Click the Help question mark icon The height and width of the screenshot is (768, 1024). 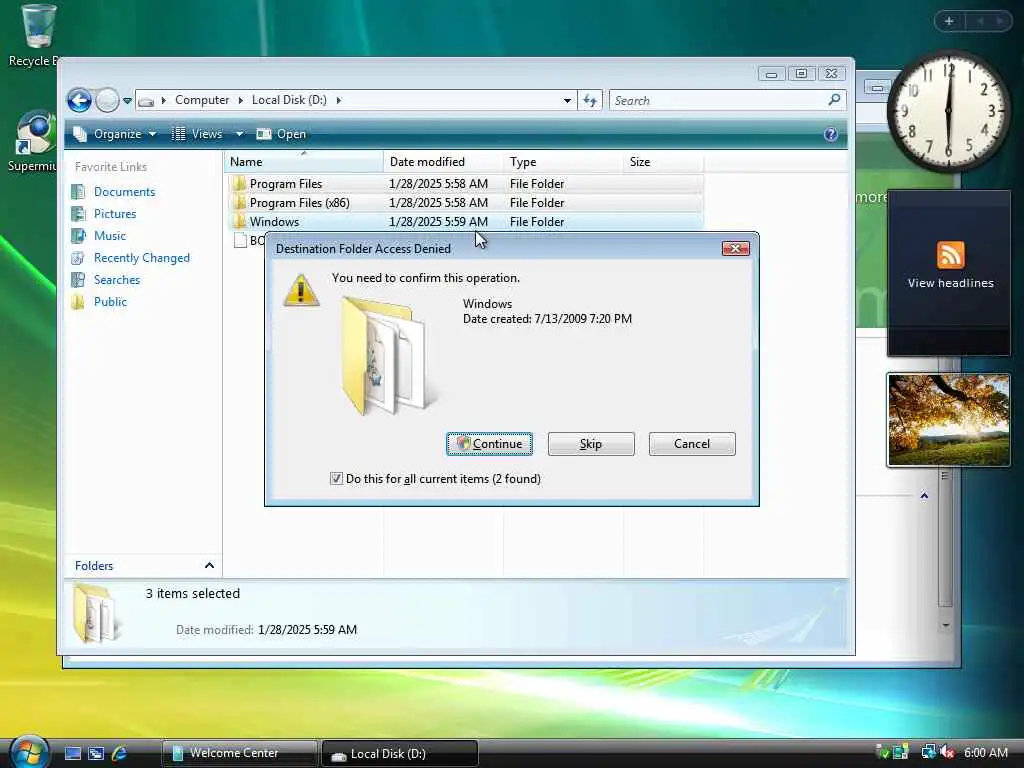pos(831,134)
